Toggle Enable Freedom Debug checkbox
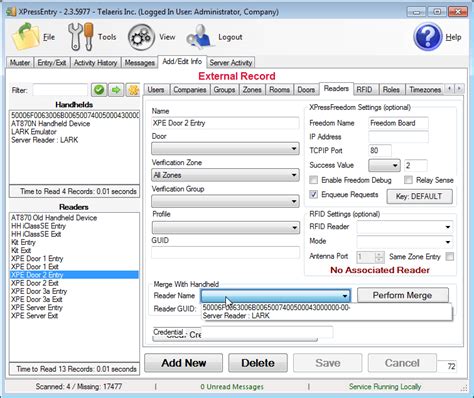This screenshot has height=398, width=474. [x=313, y=180]
